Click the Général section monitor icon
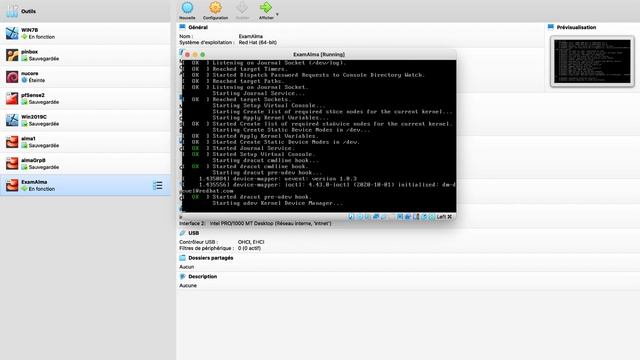640x360 pixels. point(182,27)
